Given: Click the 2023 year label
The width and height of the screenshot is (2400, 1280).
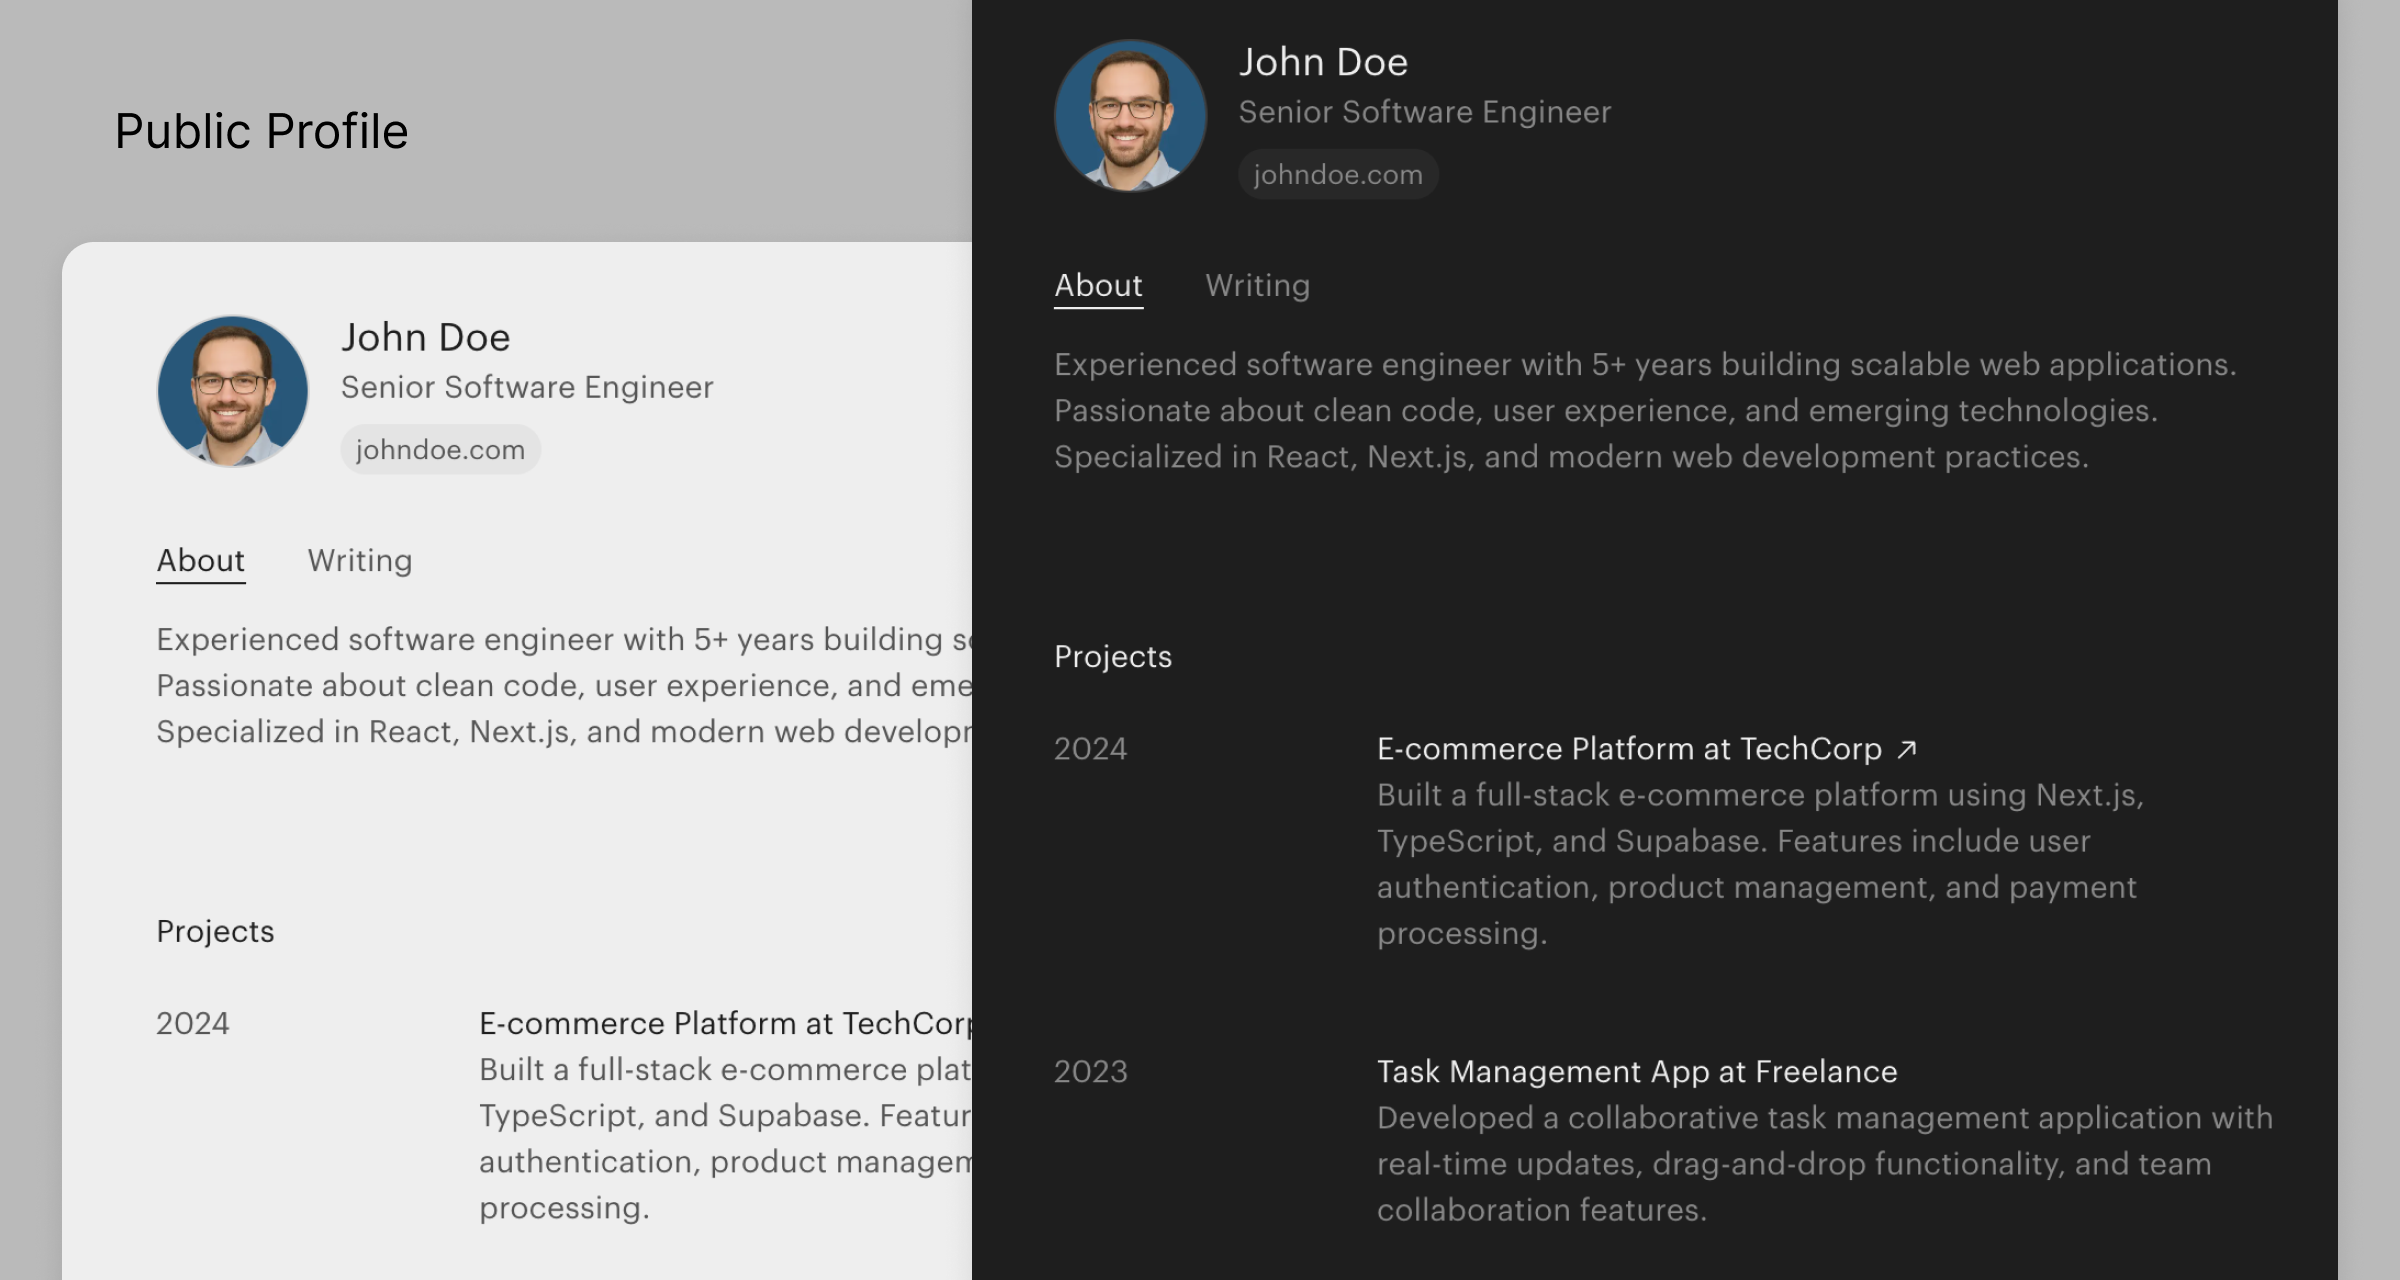Looking at the screenshot, I should coord(1090,1072).
